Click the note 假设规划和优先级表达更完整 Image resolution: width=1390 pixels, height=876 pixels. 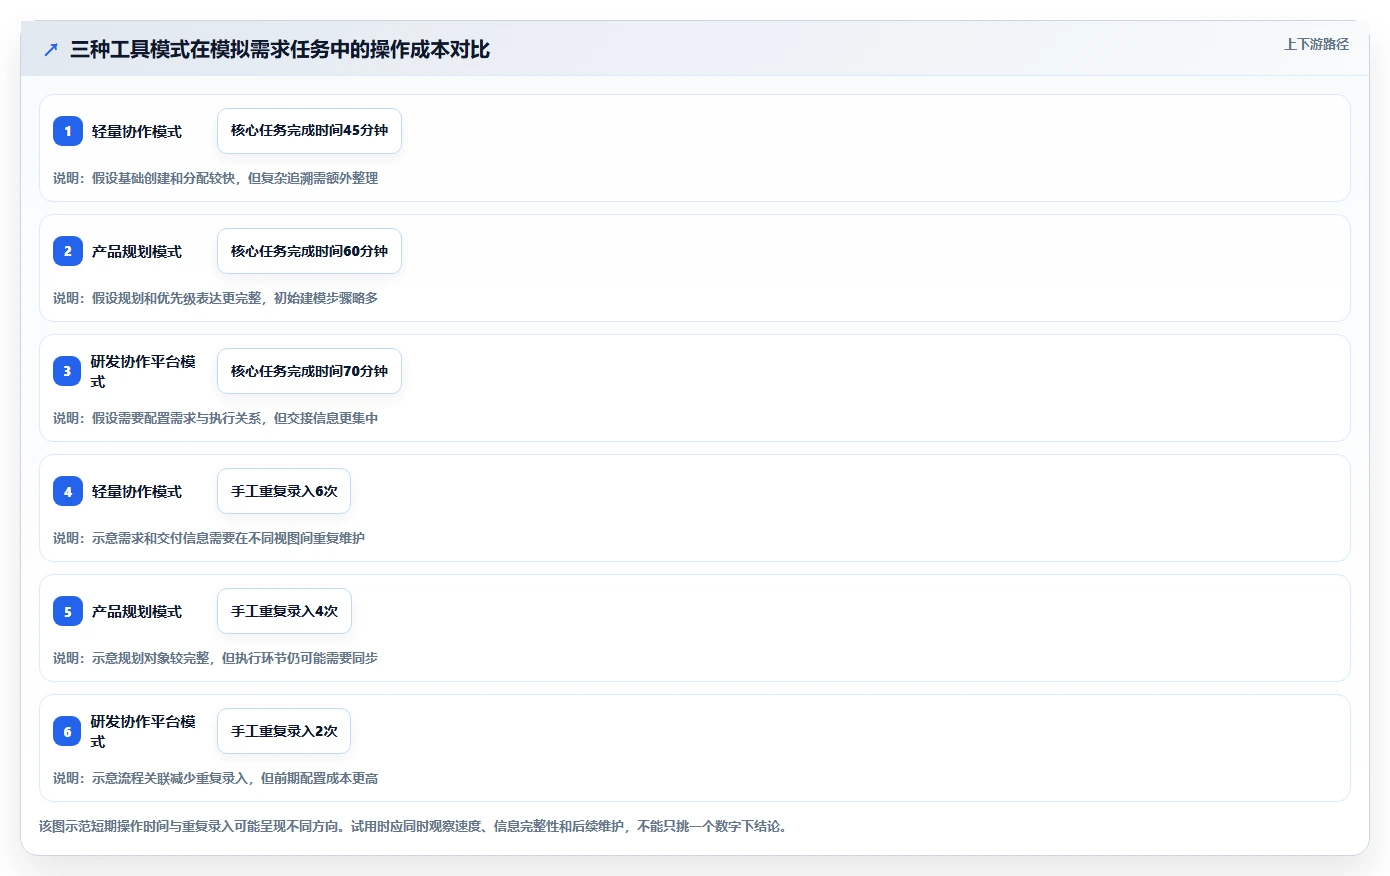215,298
